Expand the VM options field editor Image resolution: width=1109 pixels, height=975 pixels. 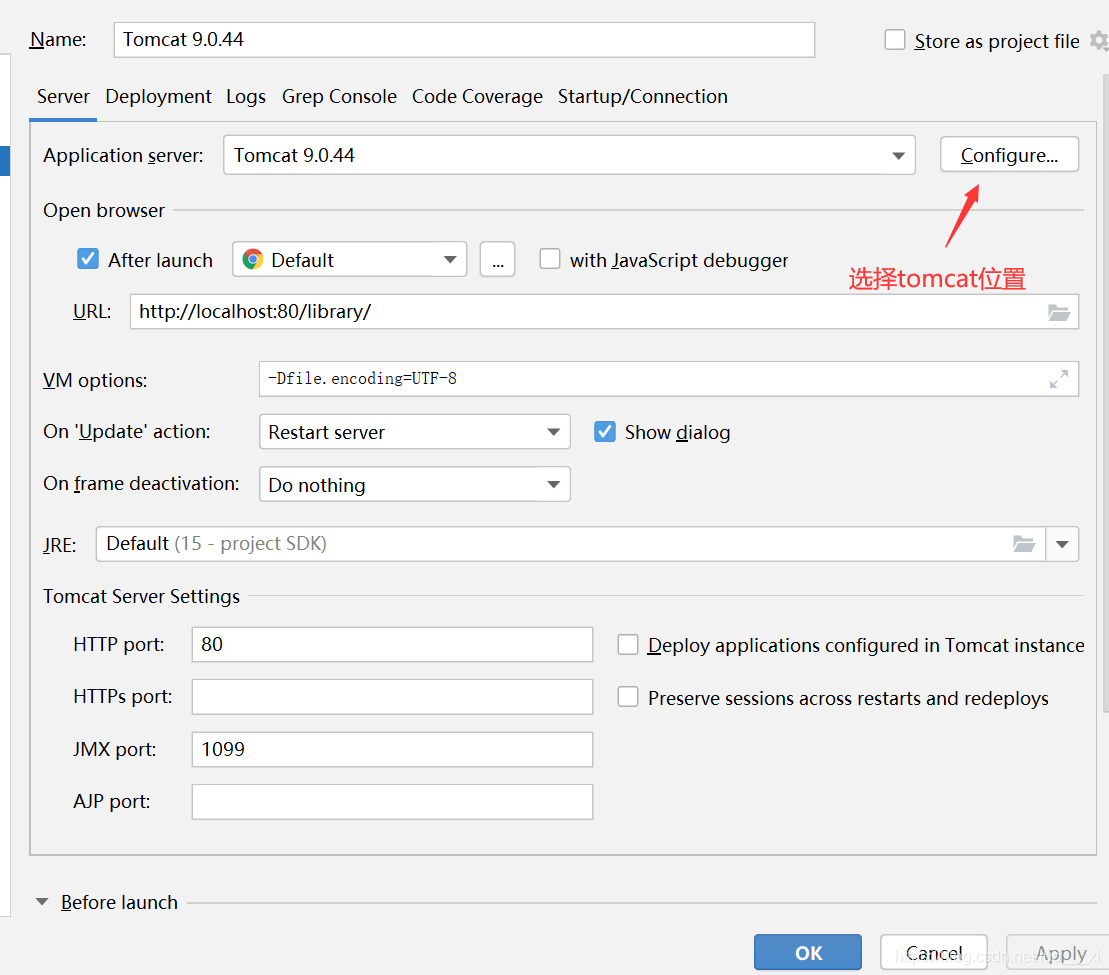(x=1058, y=380)
